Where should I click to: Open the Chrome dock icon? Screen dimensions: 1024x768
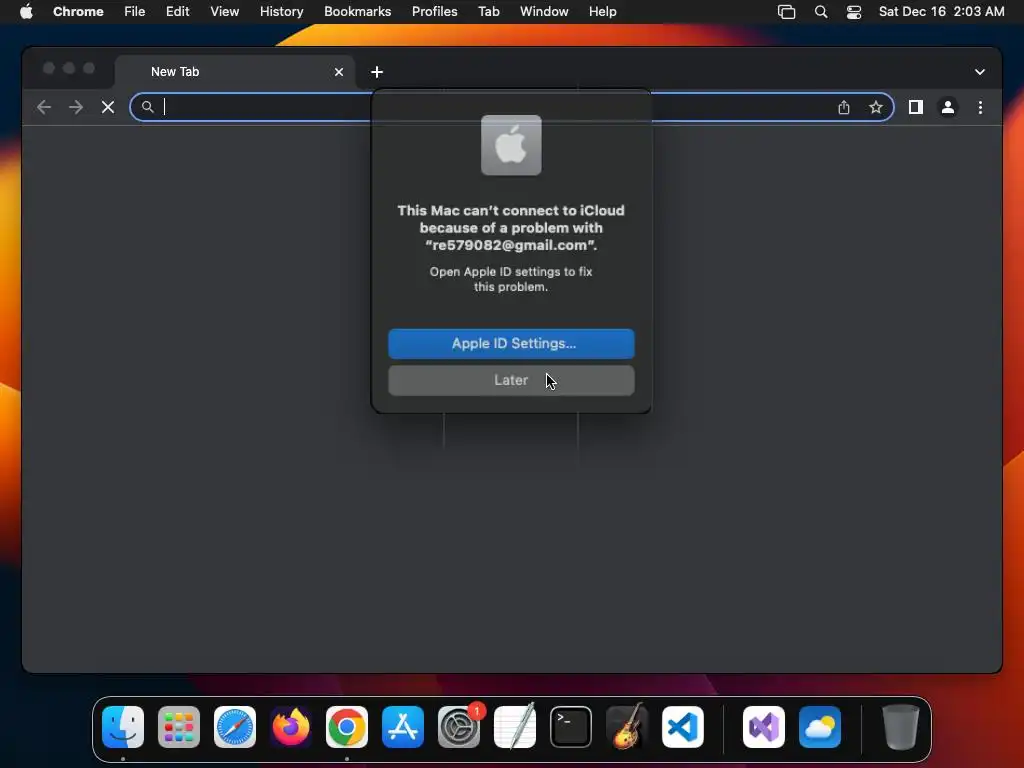(x=347, y=727)
